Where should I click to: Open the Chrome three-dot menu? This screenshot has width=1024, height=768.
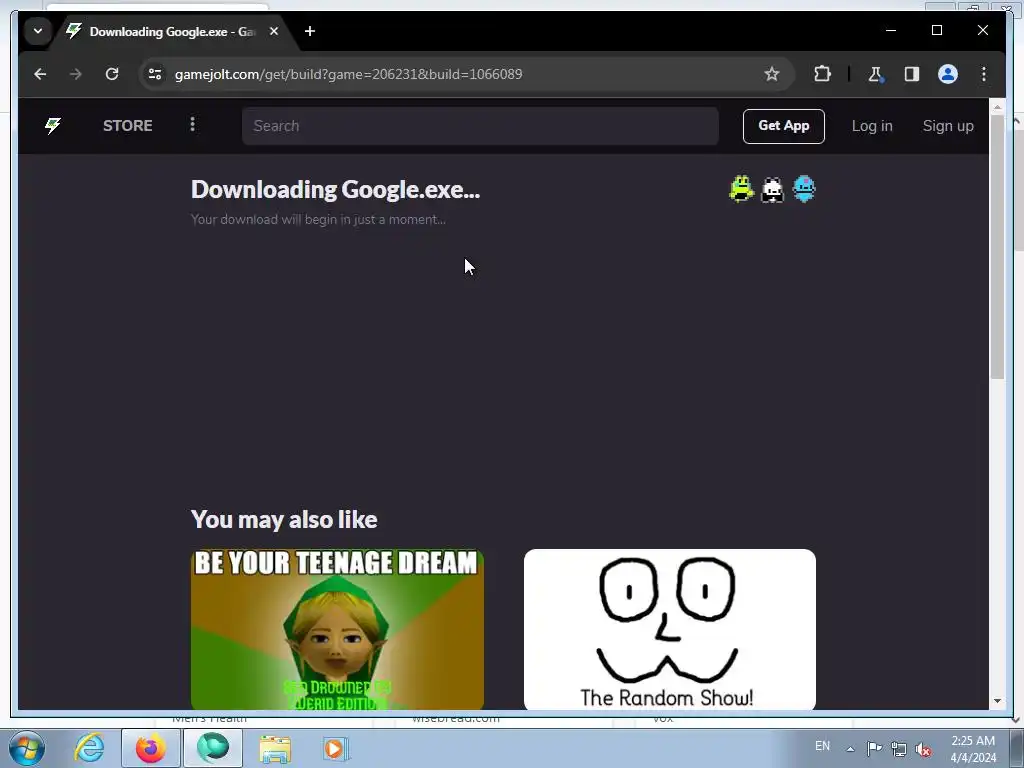[x=984, y=74]
